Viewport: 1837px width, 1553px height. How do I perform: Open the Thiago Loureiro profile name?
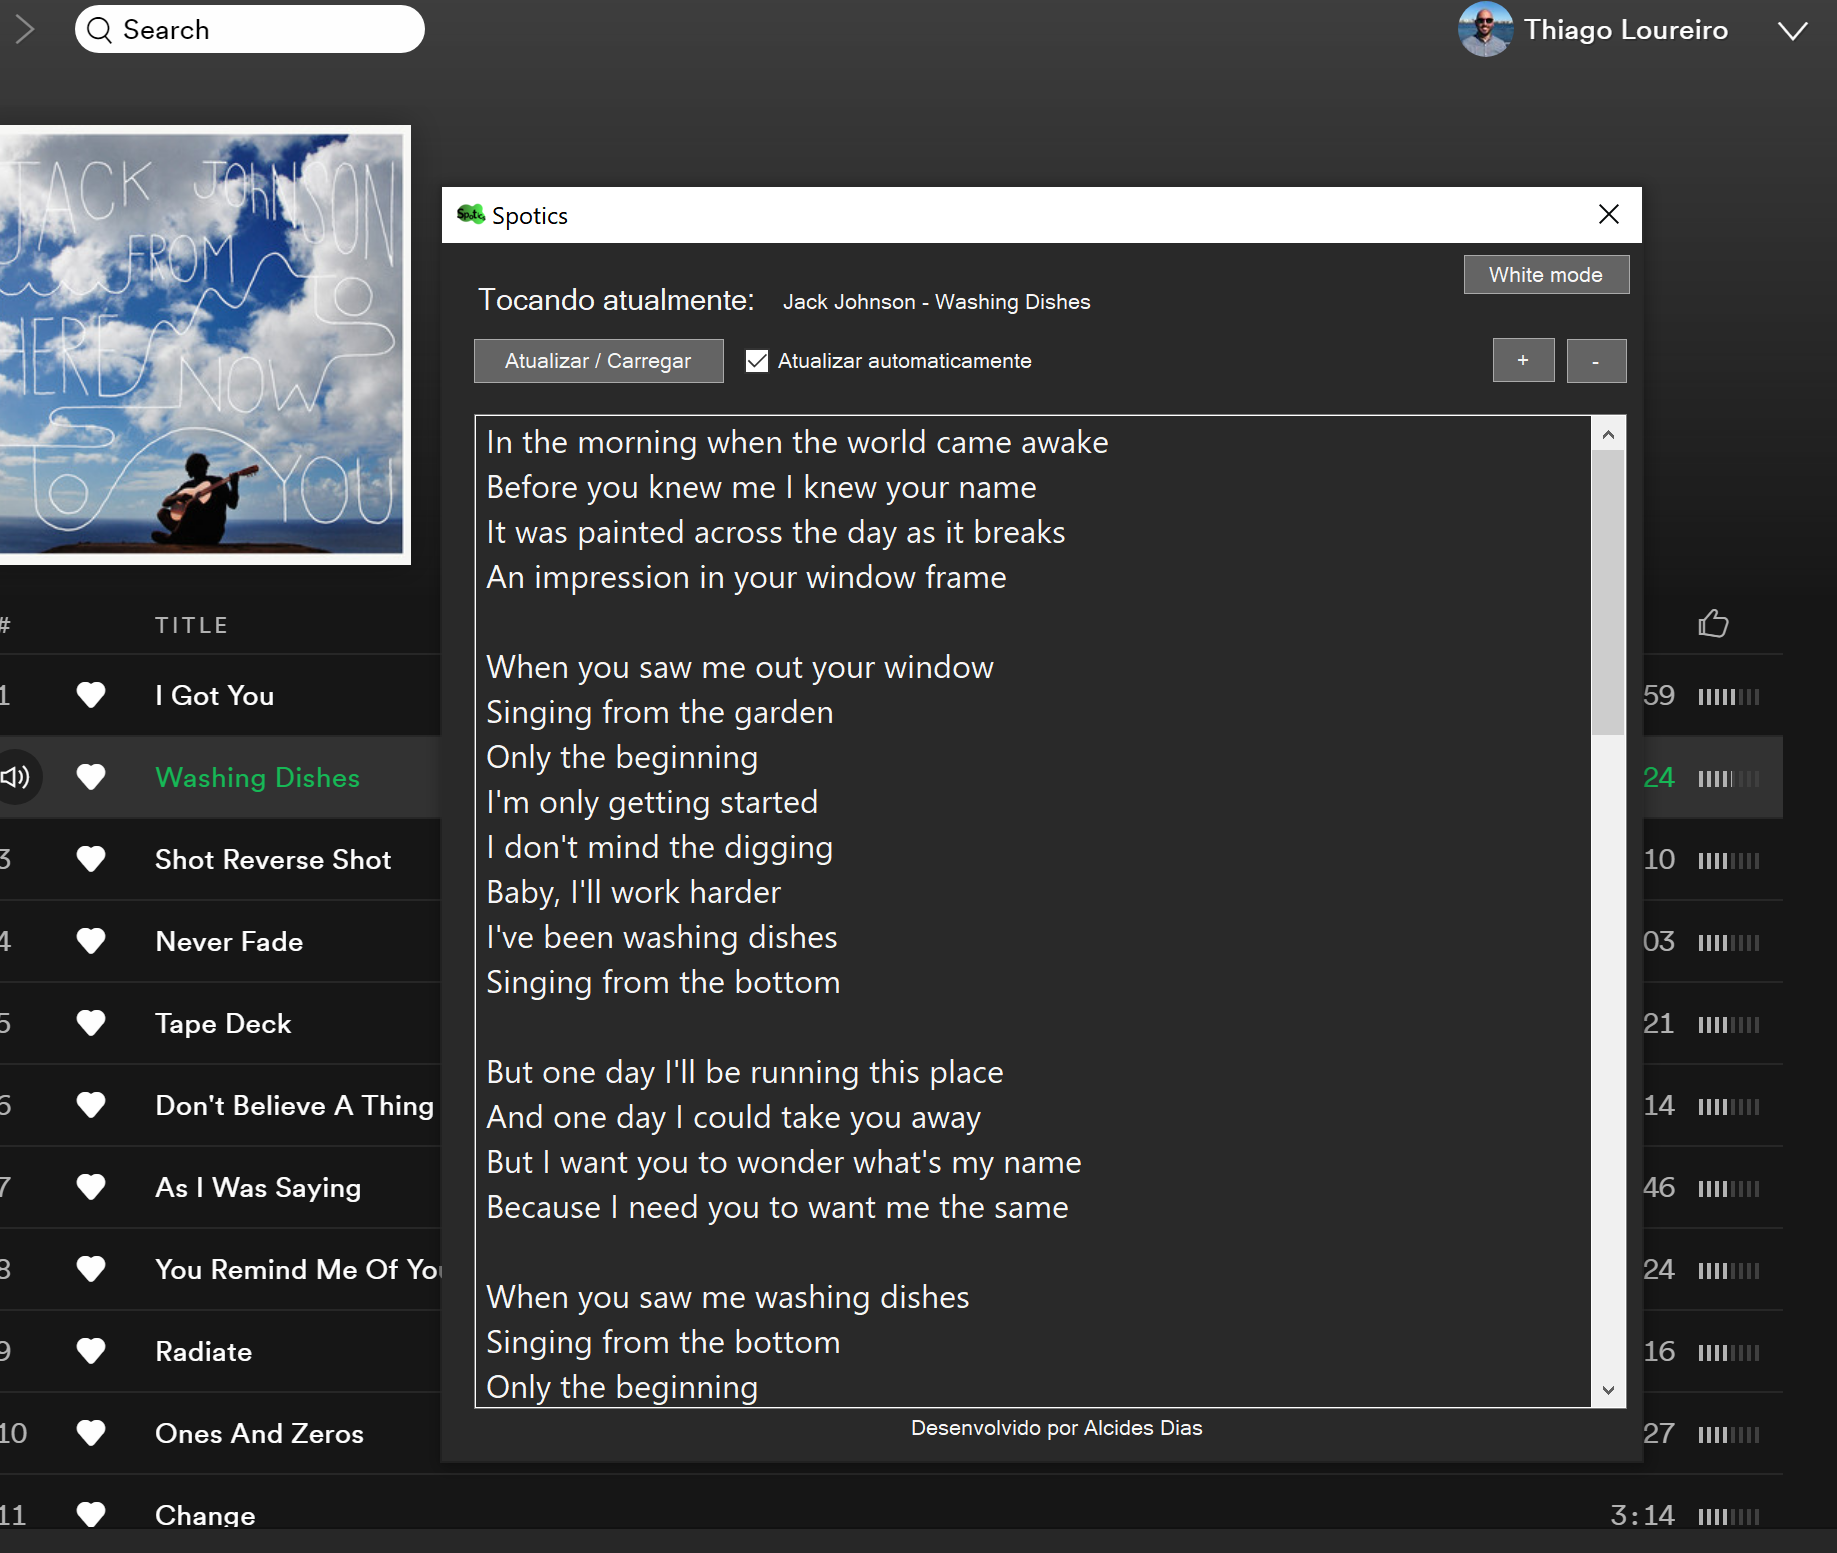(x=1626, y=30)
